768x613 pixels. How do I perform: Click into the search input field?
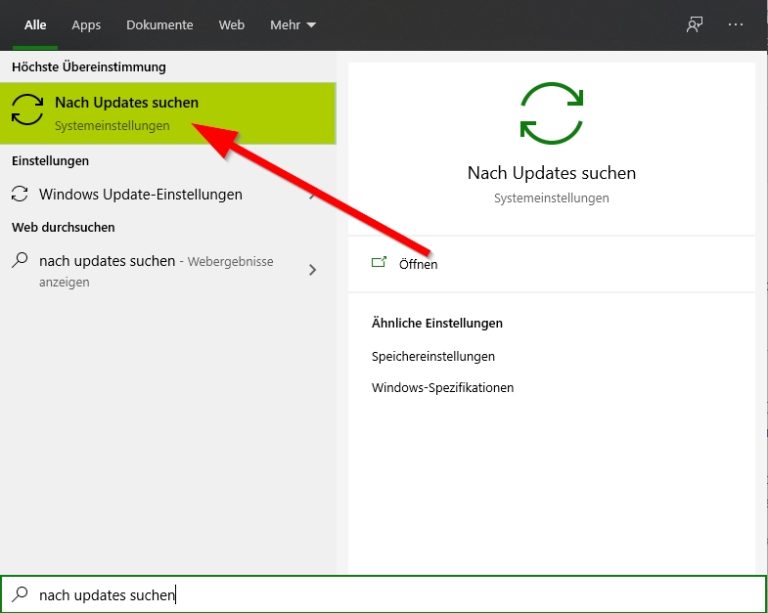[384, 594]
